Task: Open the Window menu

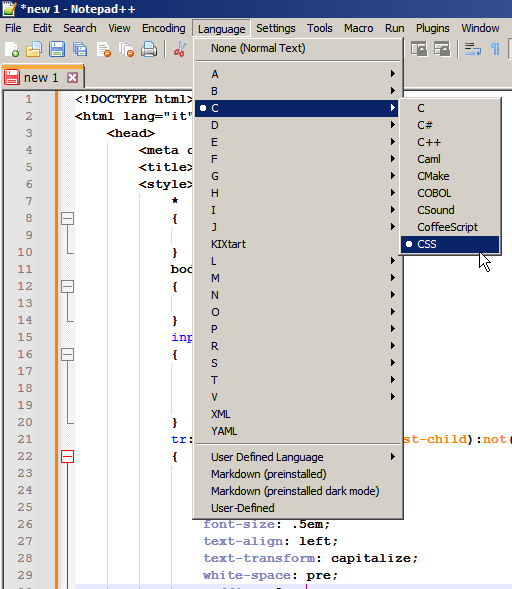Action: [480, 29]
